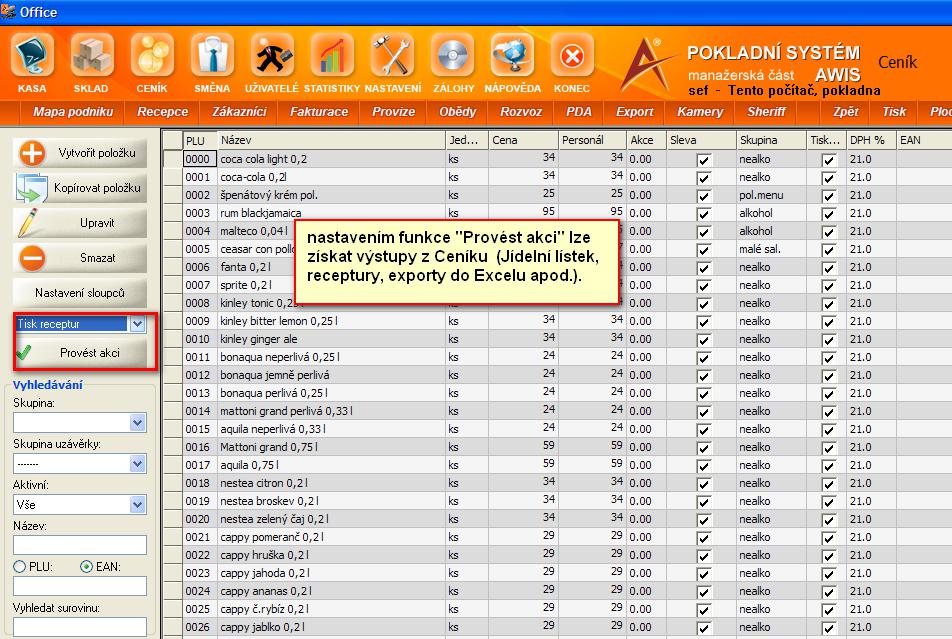Open the STATISTIKY chart icon
This screenshot has height=639, width=952.
tap(332, 56)
